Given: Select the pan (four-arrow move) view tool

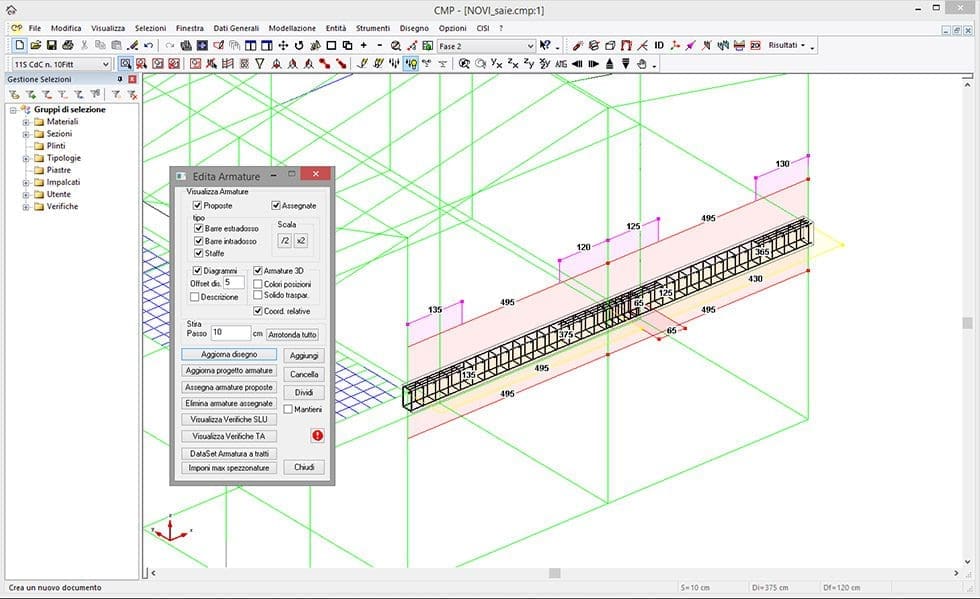Looking at the screenshot, I should (x=283, y=46).
